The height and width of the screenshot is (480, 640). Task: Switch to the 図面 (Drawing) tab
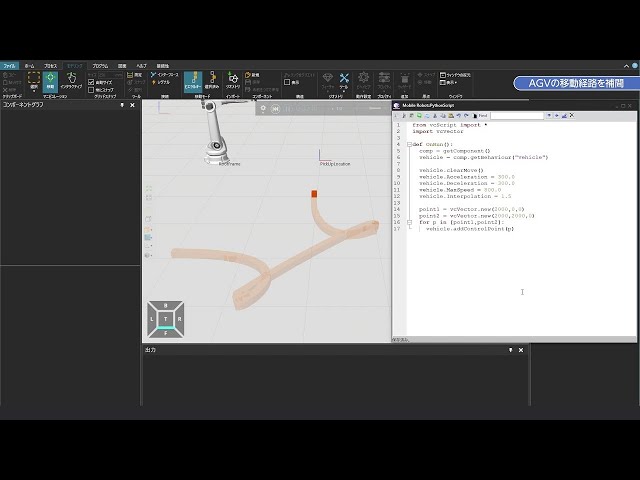point(122,66)
